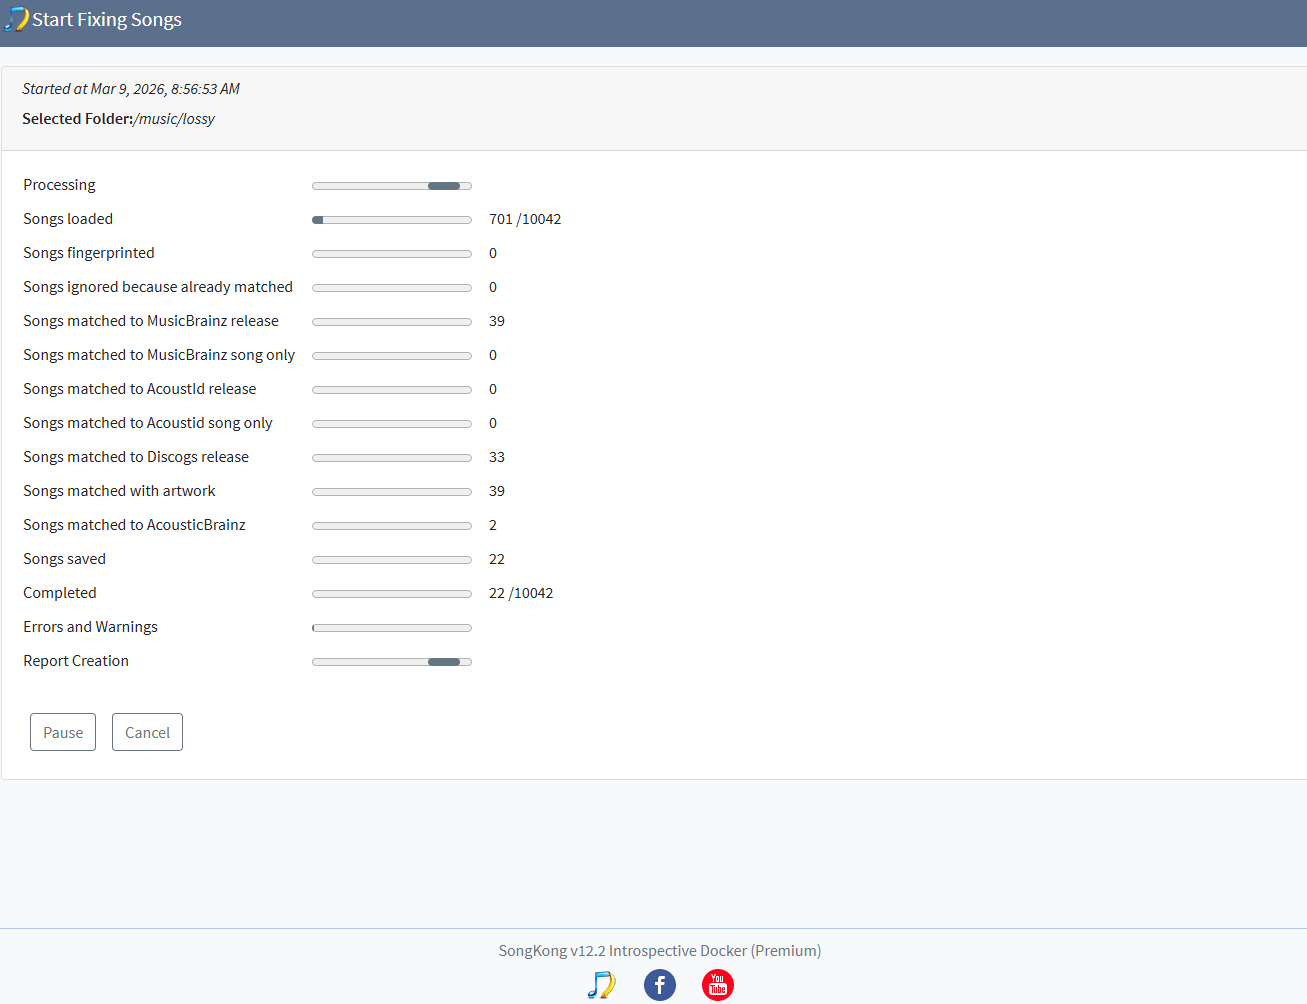Image resolution: width=1307 pixels, height=1004 pixels.
Task: Open the SongKong YouTube channel icon
Action: coord(718,985)
